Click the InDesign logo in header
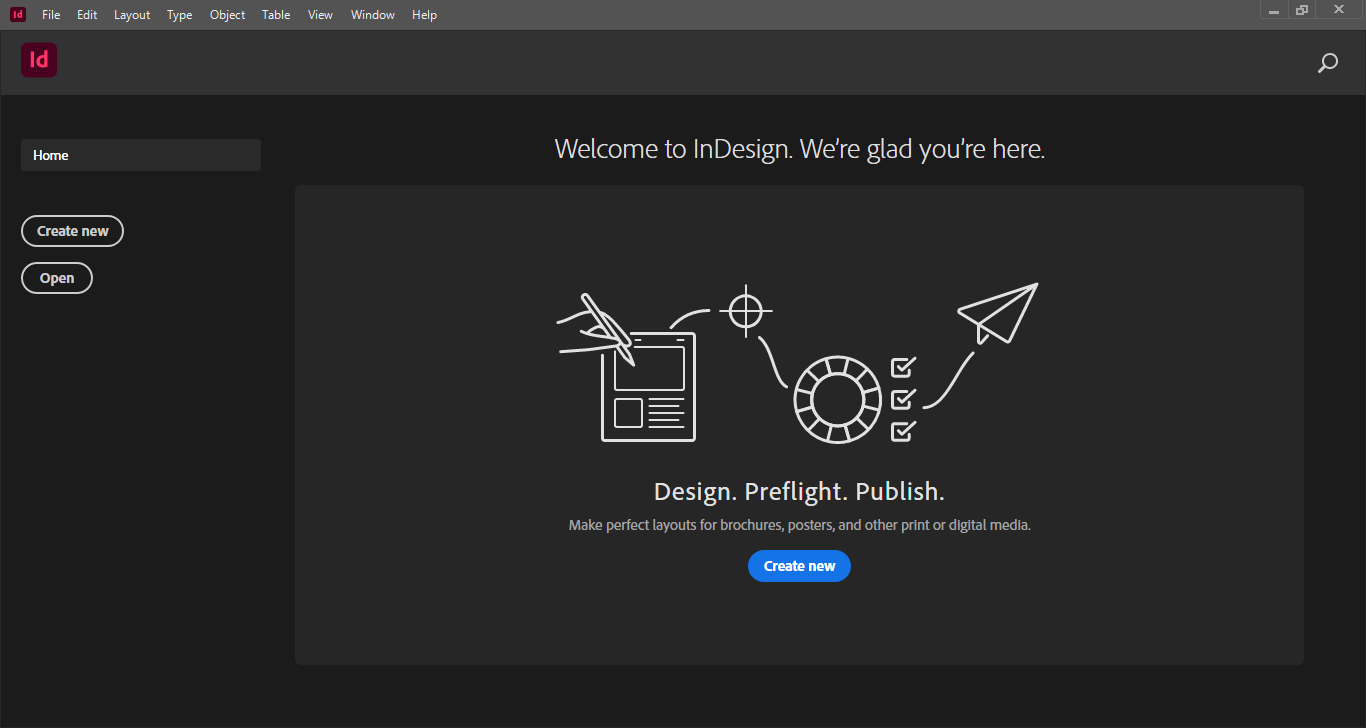The height and width of the screenshot is (728, 1366). pyautogui.click(x=39, y=60)
